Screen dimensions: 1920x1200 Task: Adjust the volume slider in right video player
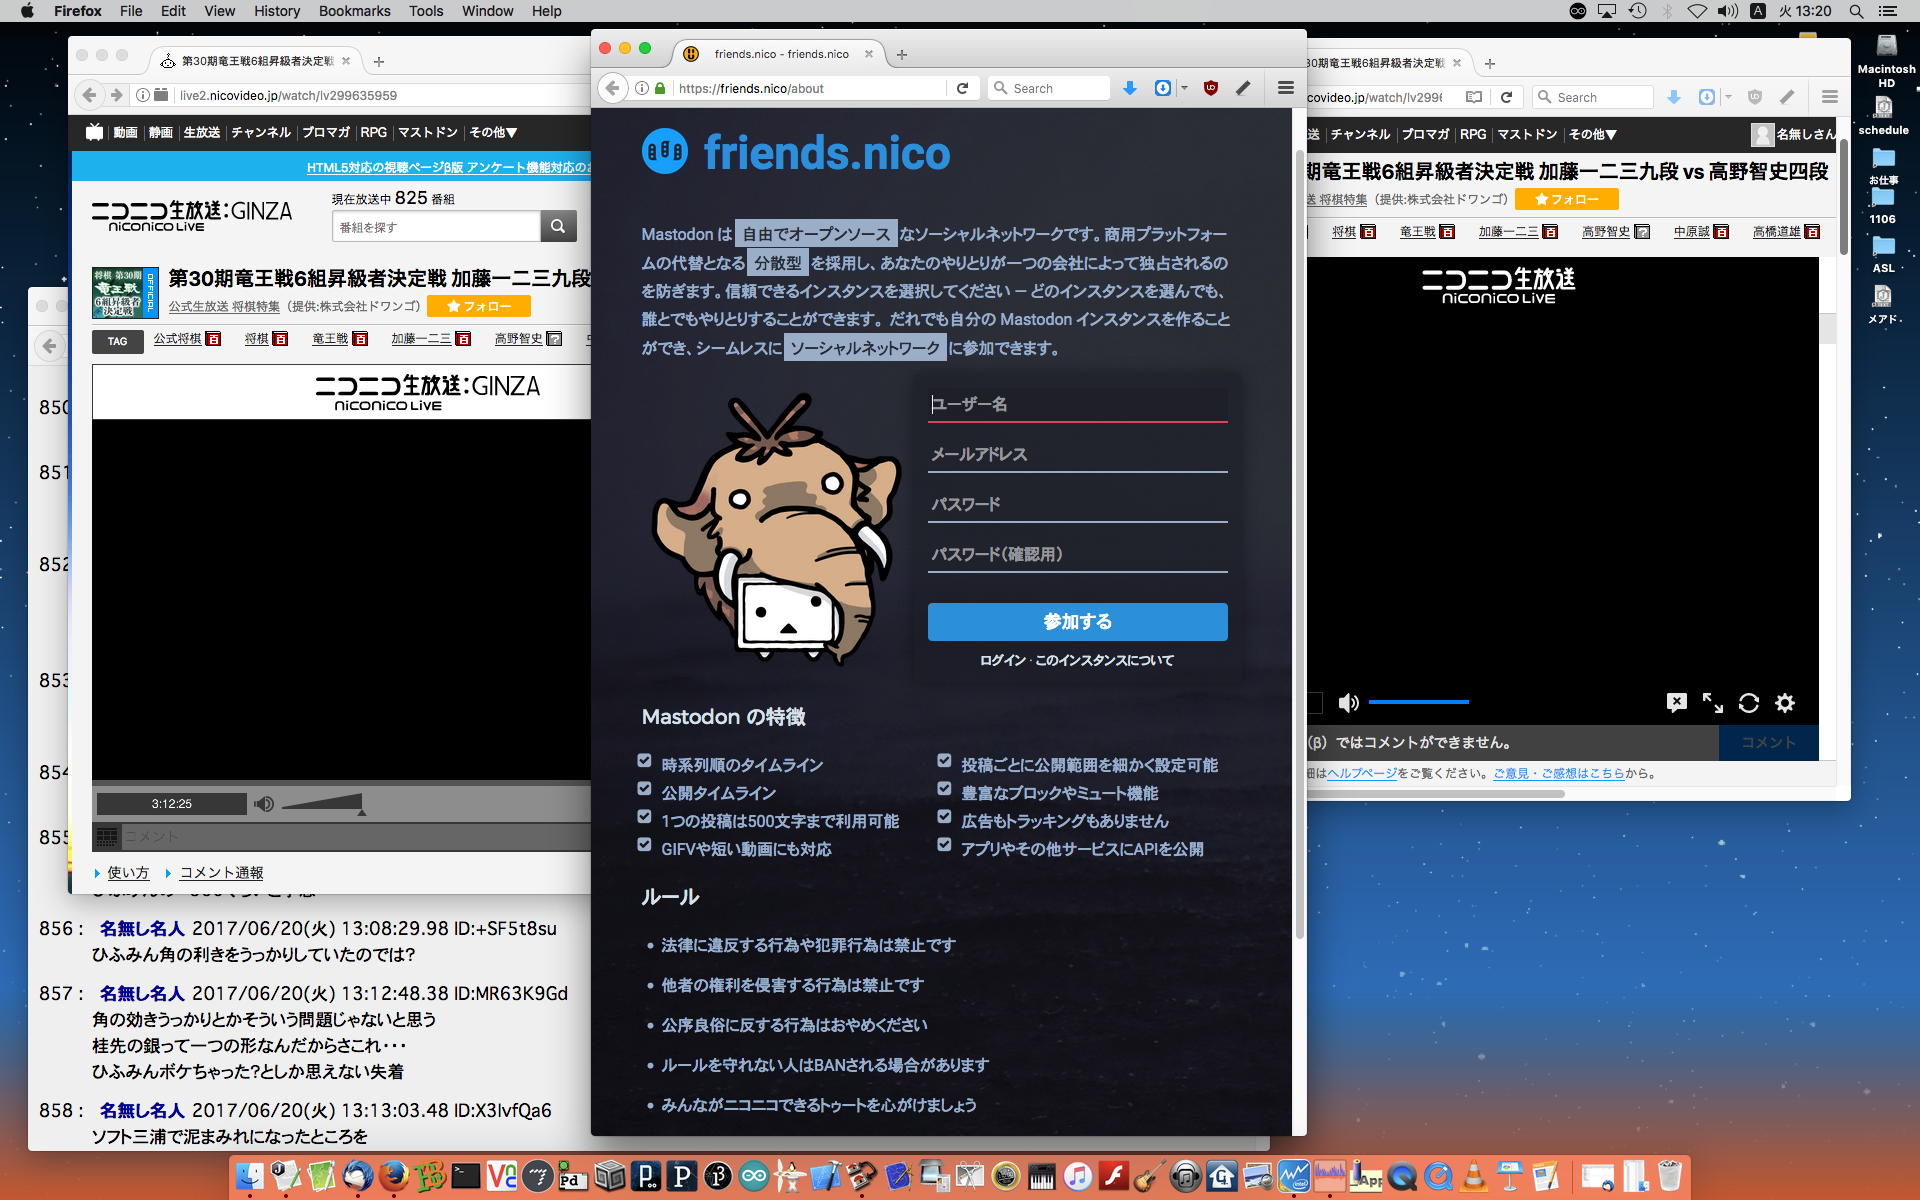[x=1418, y=703]
